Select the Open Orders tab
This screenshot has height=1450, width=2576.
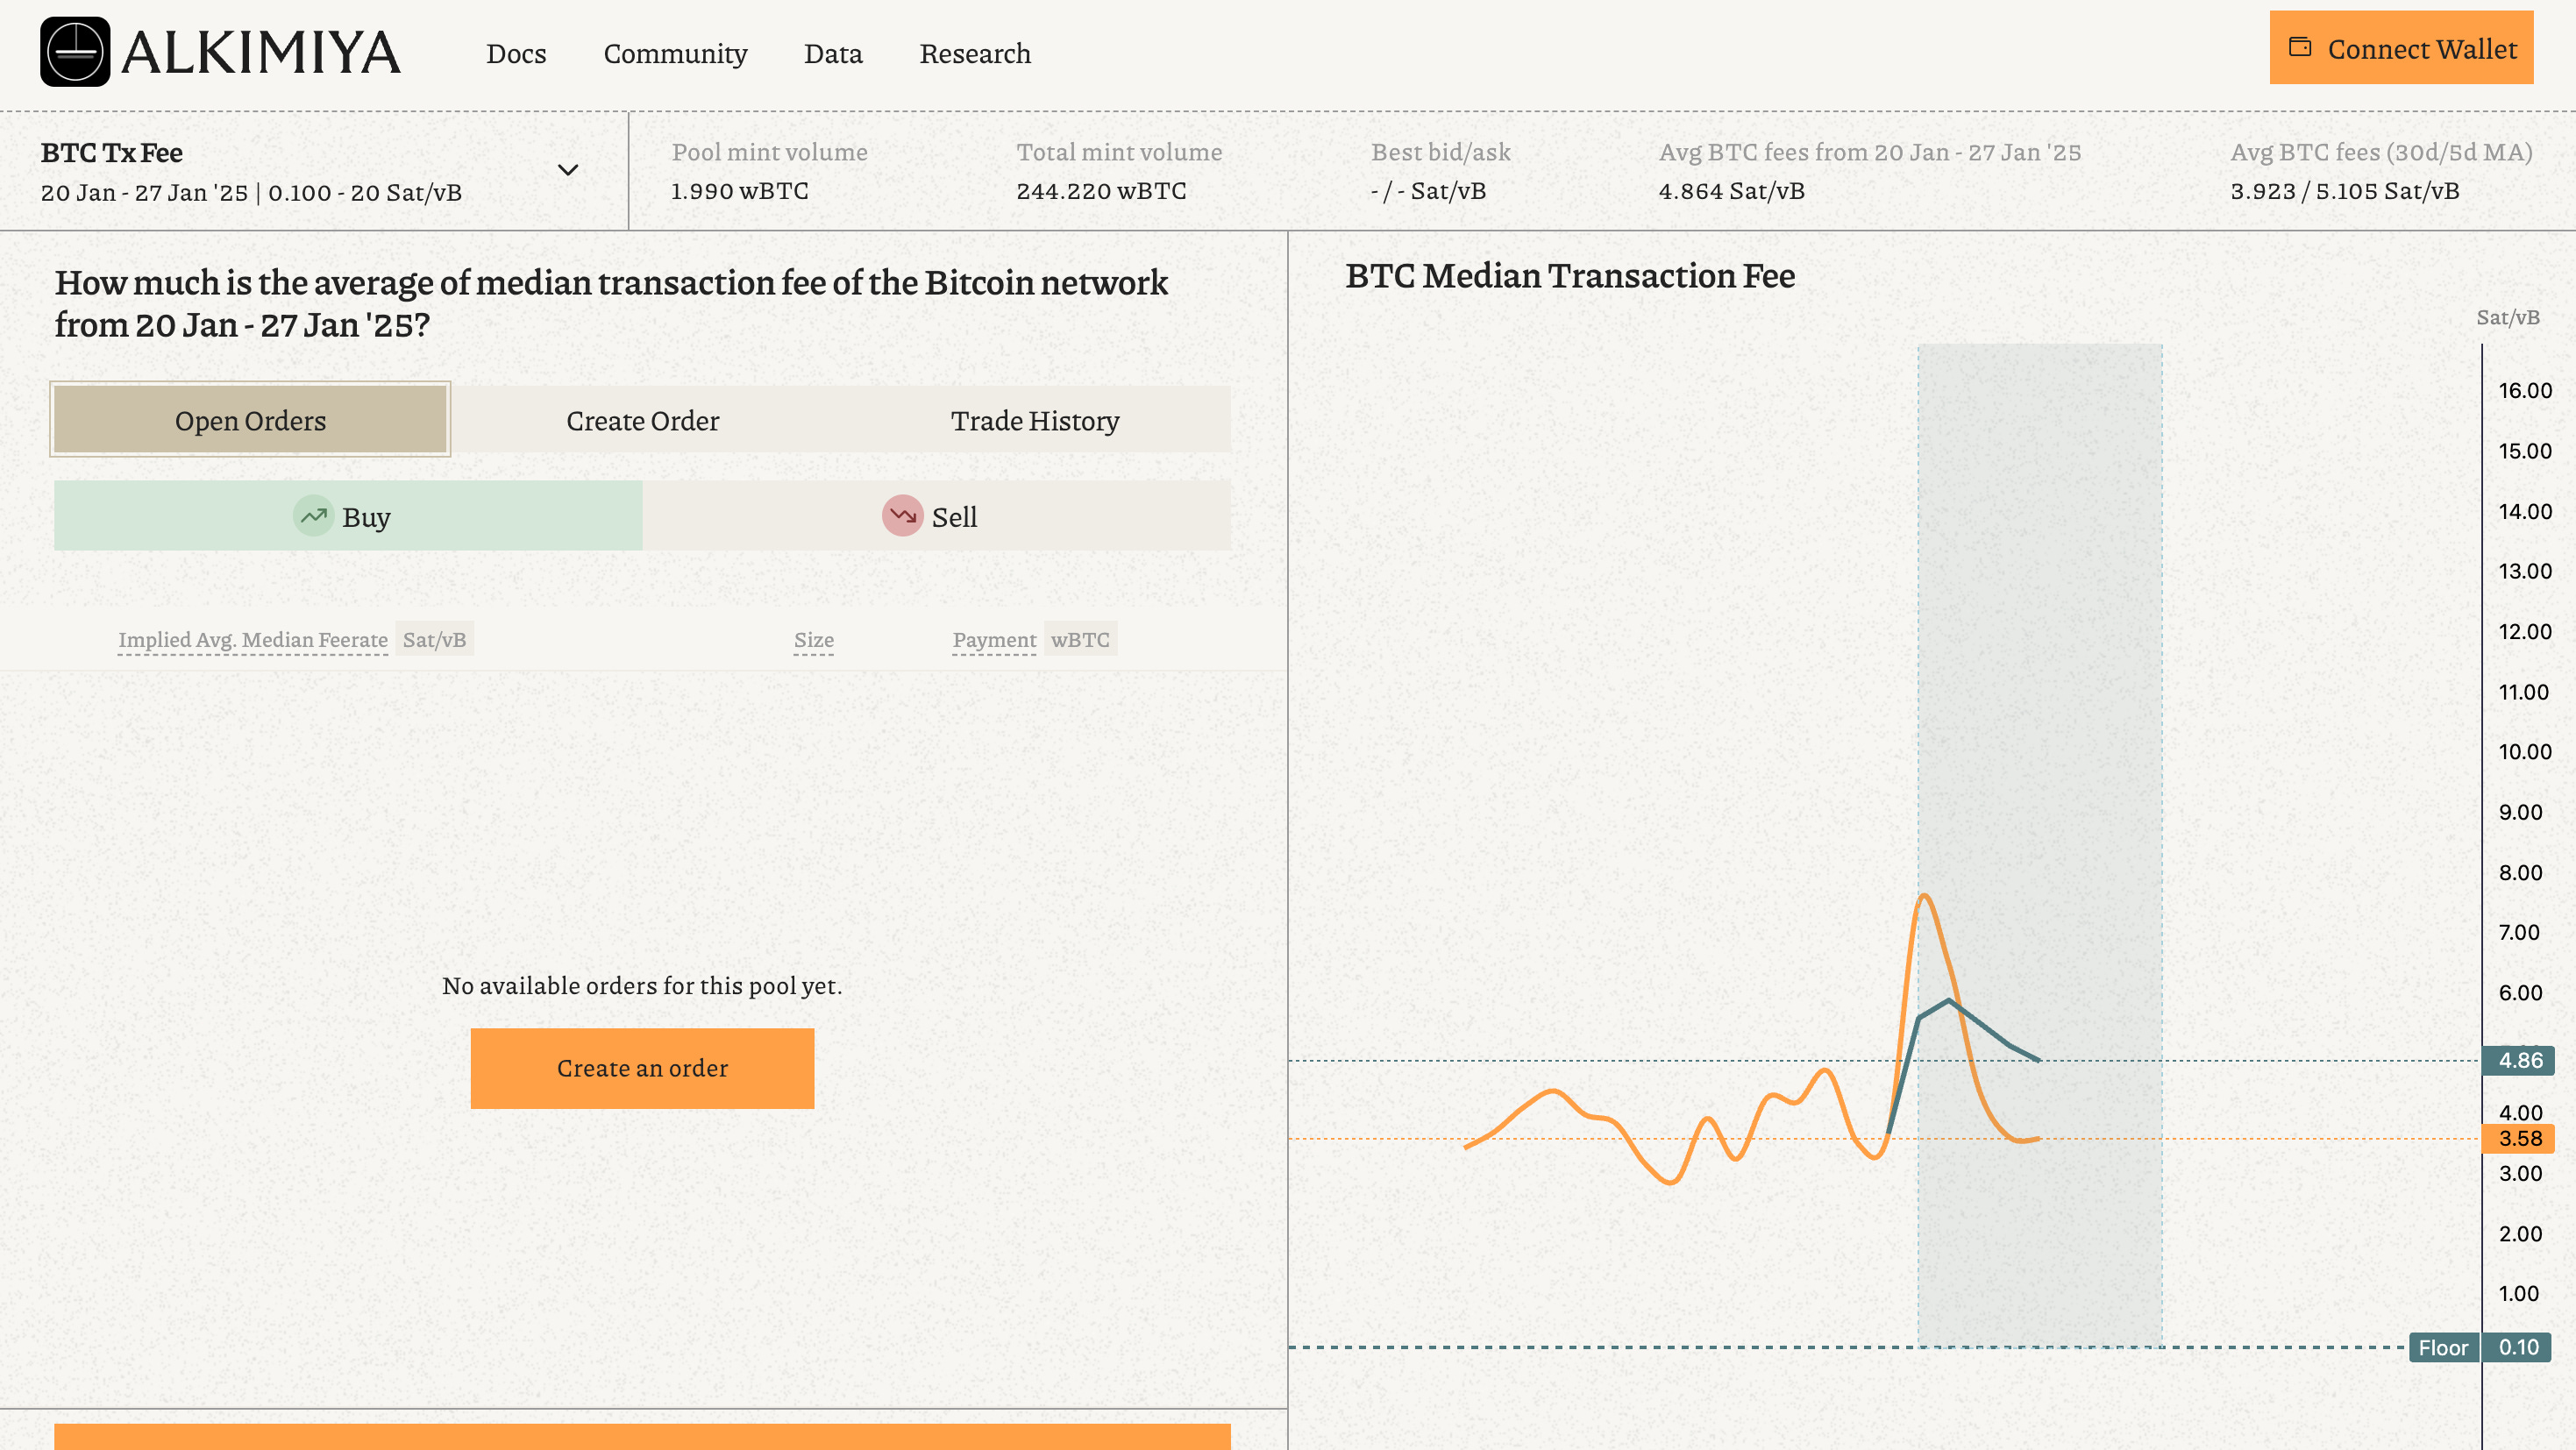pyautogui.click(x=250, y=420)
